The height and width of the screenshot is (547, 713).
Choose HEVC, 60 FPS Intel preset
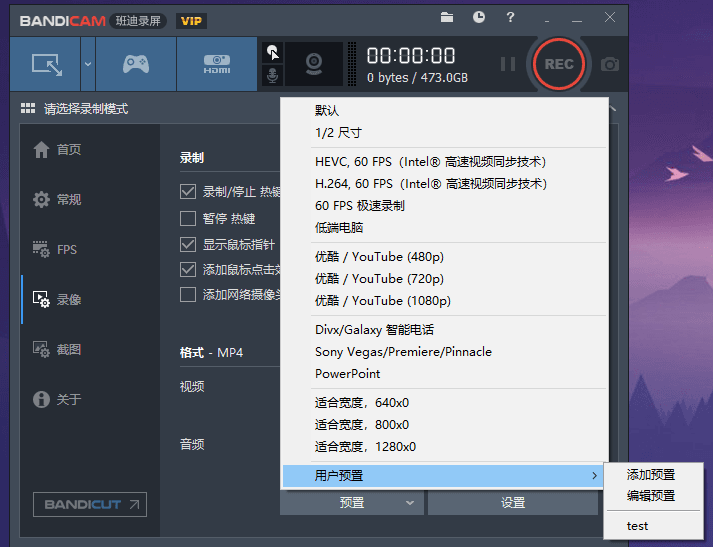[444, 162]
